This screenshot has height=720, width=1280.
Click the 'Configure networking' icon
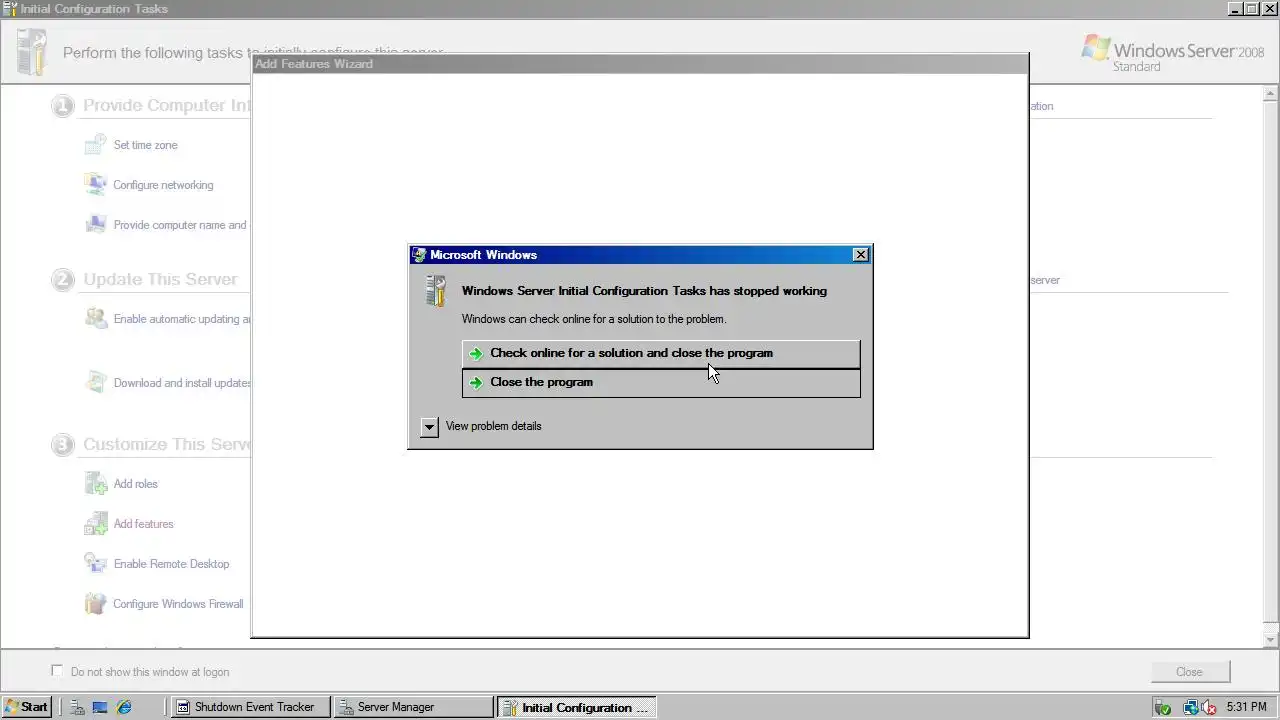click(95, 185)
